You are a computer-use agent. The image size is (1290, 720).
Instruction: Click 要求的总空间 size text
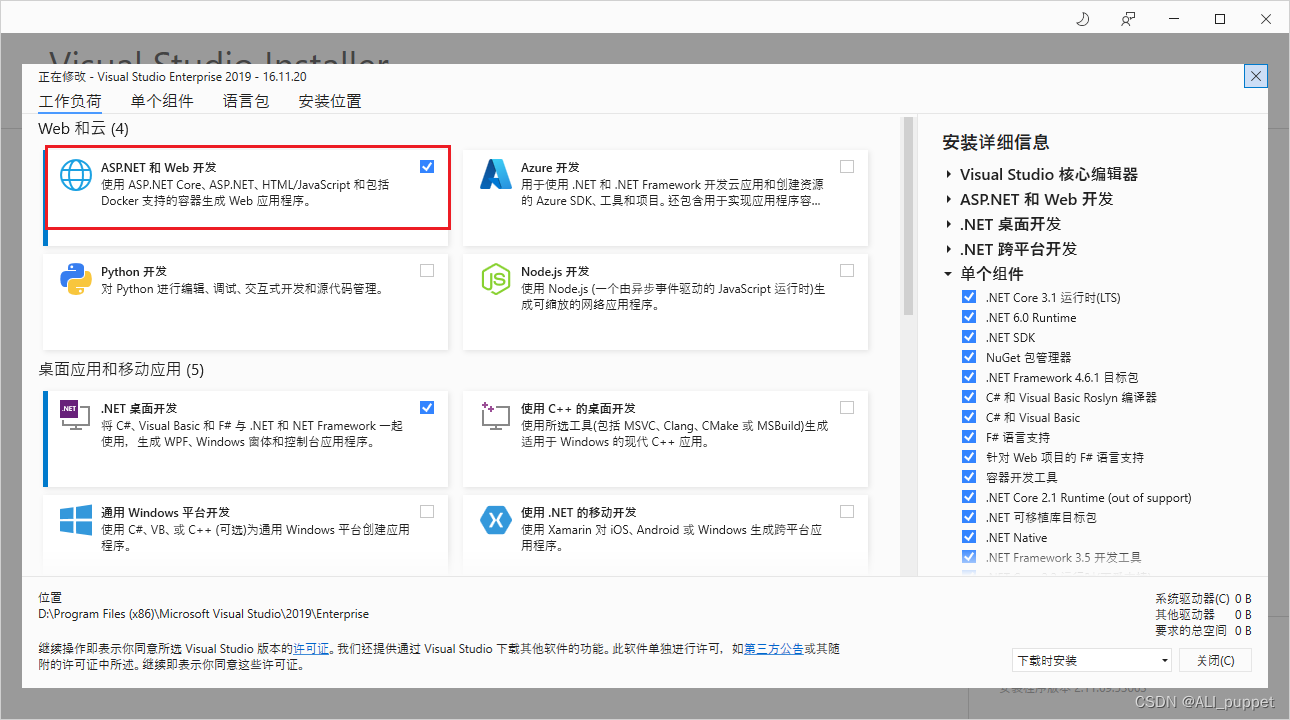(x=1203, y=630)
